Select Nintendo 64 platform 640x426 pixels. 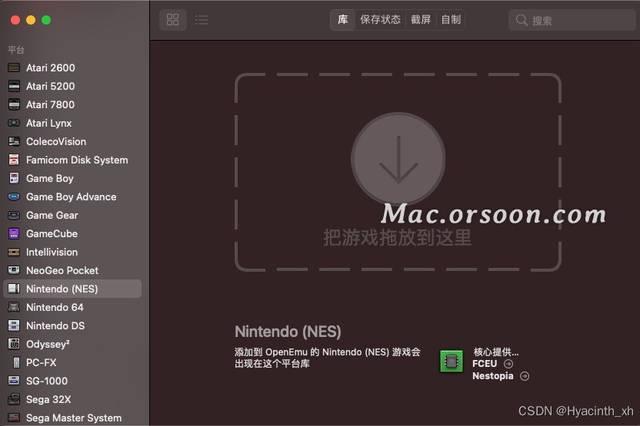click(55, 307)
